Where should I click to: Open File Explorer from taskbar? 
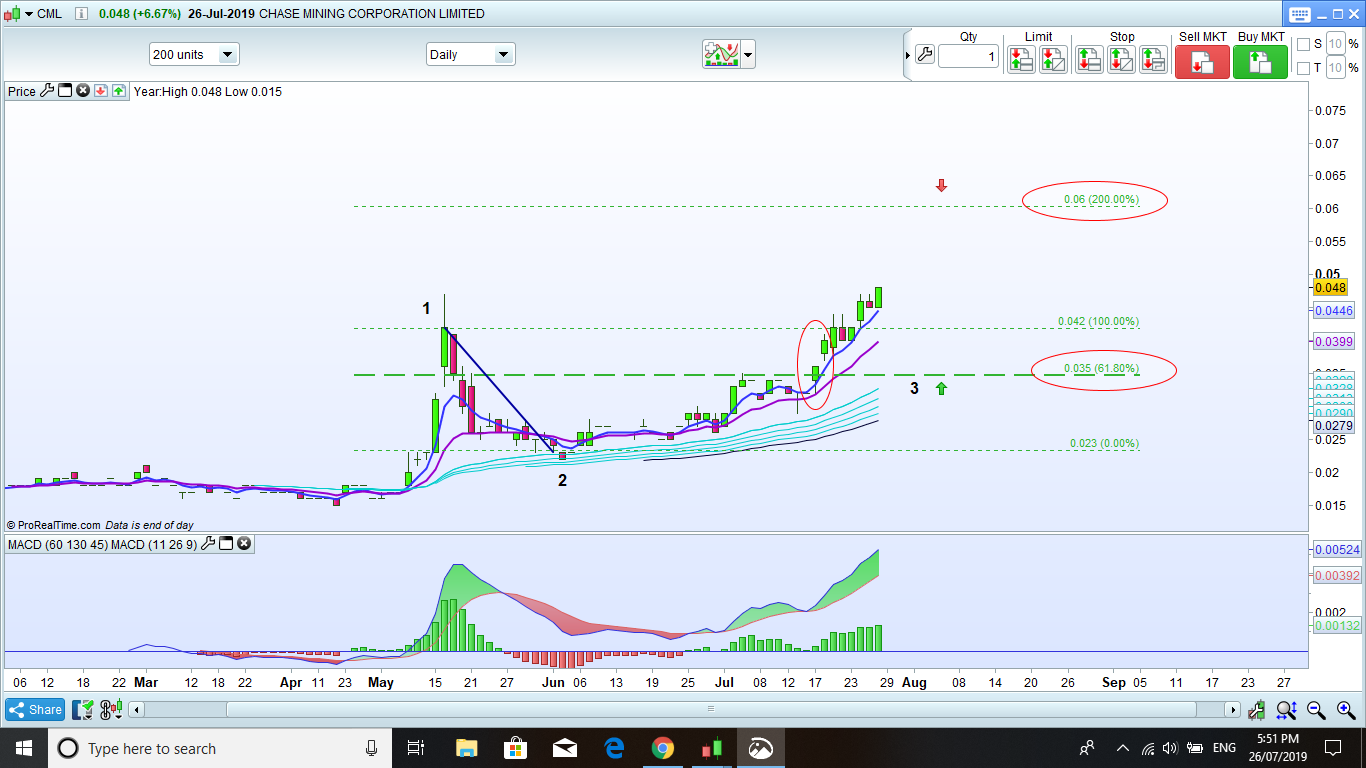(467, 748)
